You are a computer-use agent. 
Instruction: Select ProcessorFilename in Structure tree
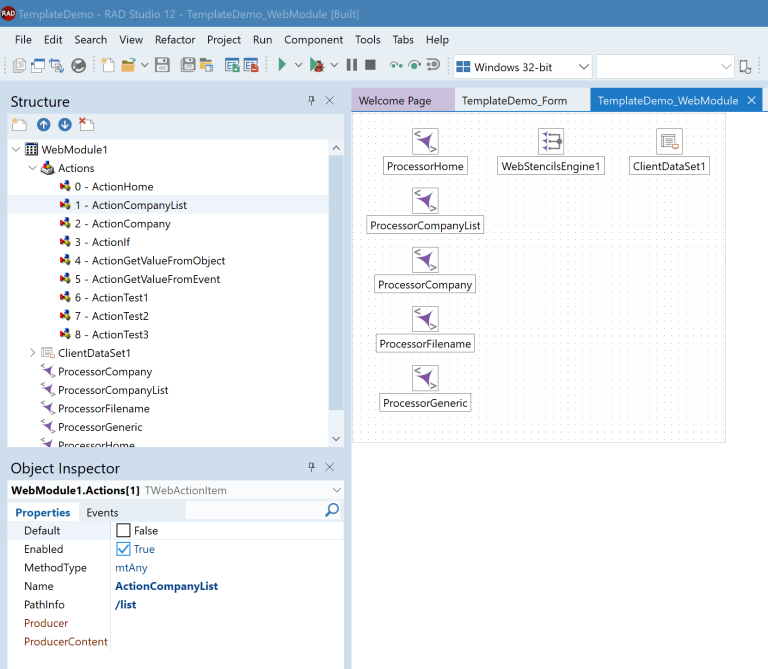point(104,408)
